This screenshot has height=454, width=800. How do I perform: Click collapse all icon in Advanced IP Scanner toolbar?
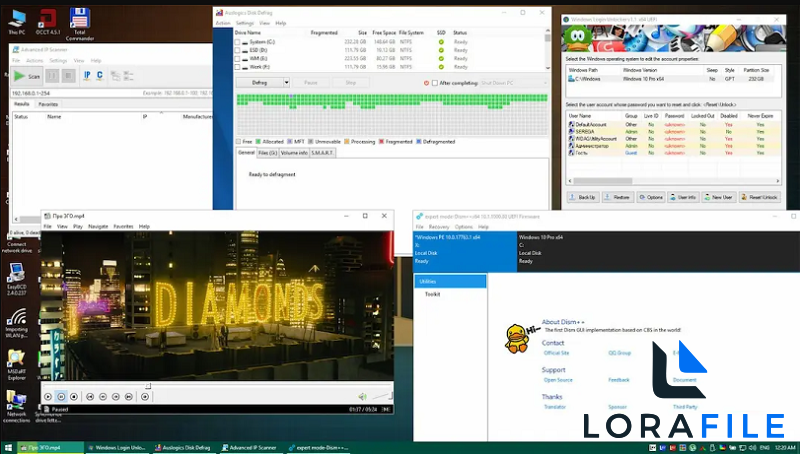coord(128,76)
